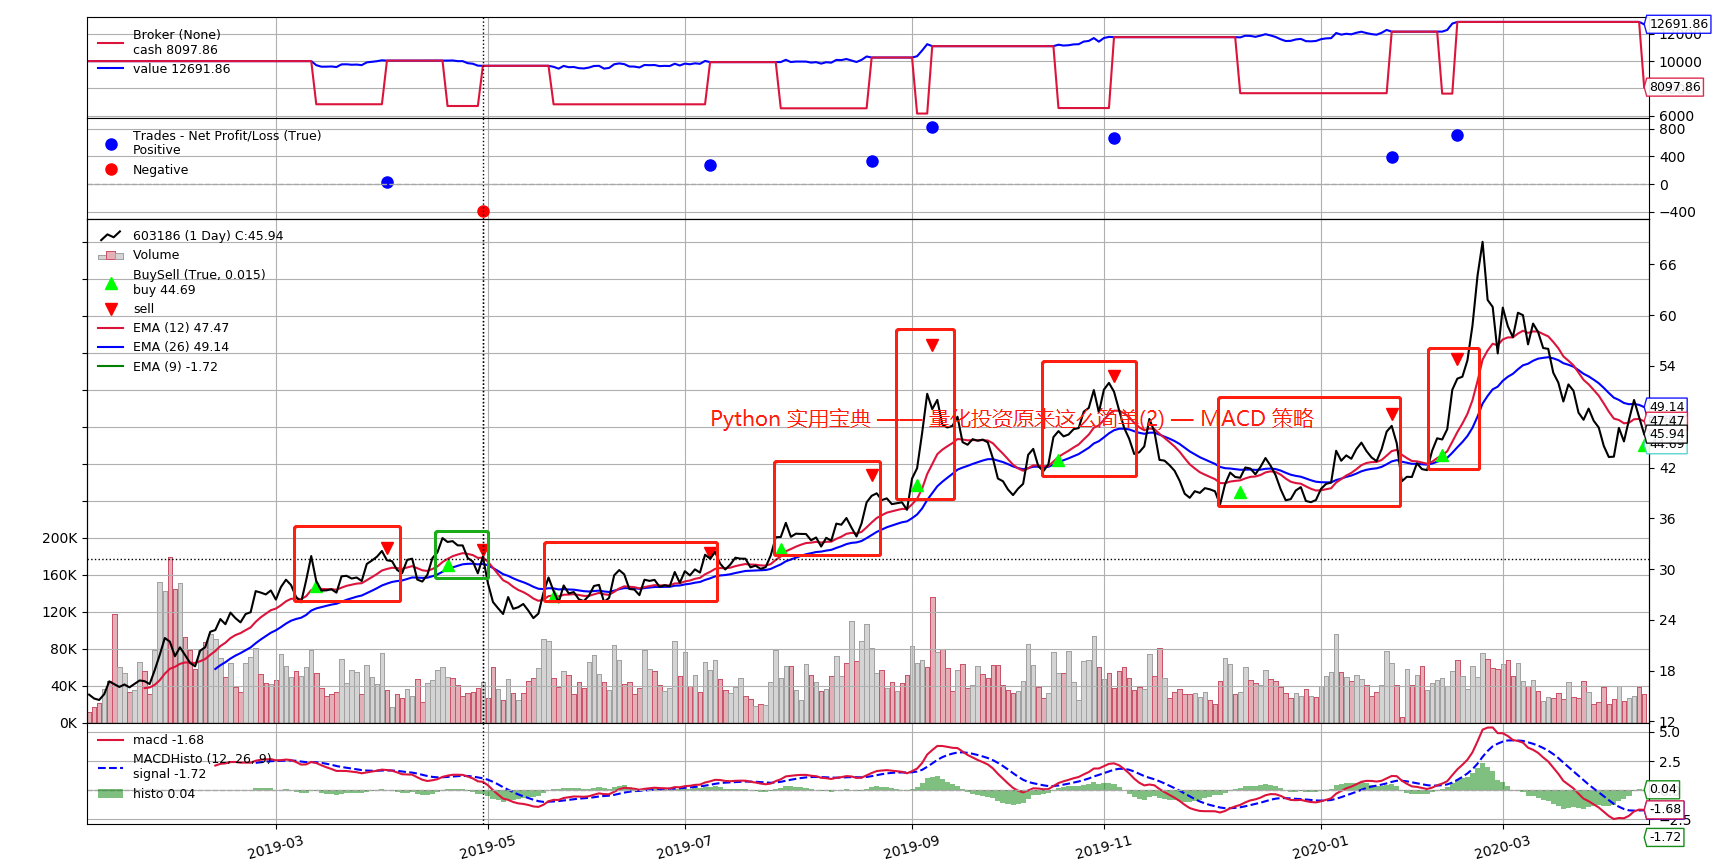This screenshot has height=866, width=1733.
Task: Click the red Negative legend dot
Action: point(111,169)
